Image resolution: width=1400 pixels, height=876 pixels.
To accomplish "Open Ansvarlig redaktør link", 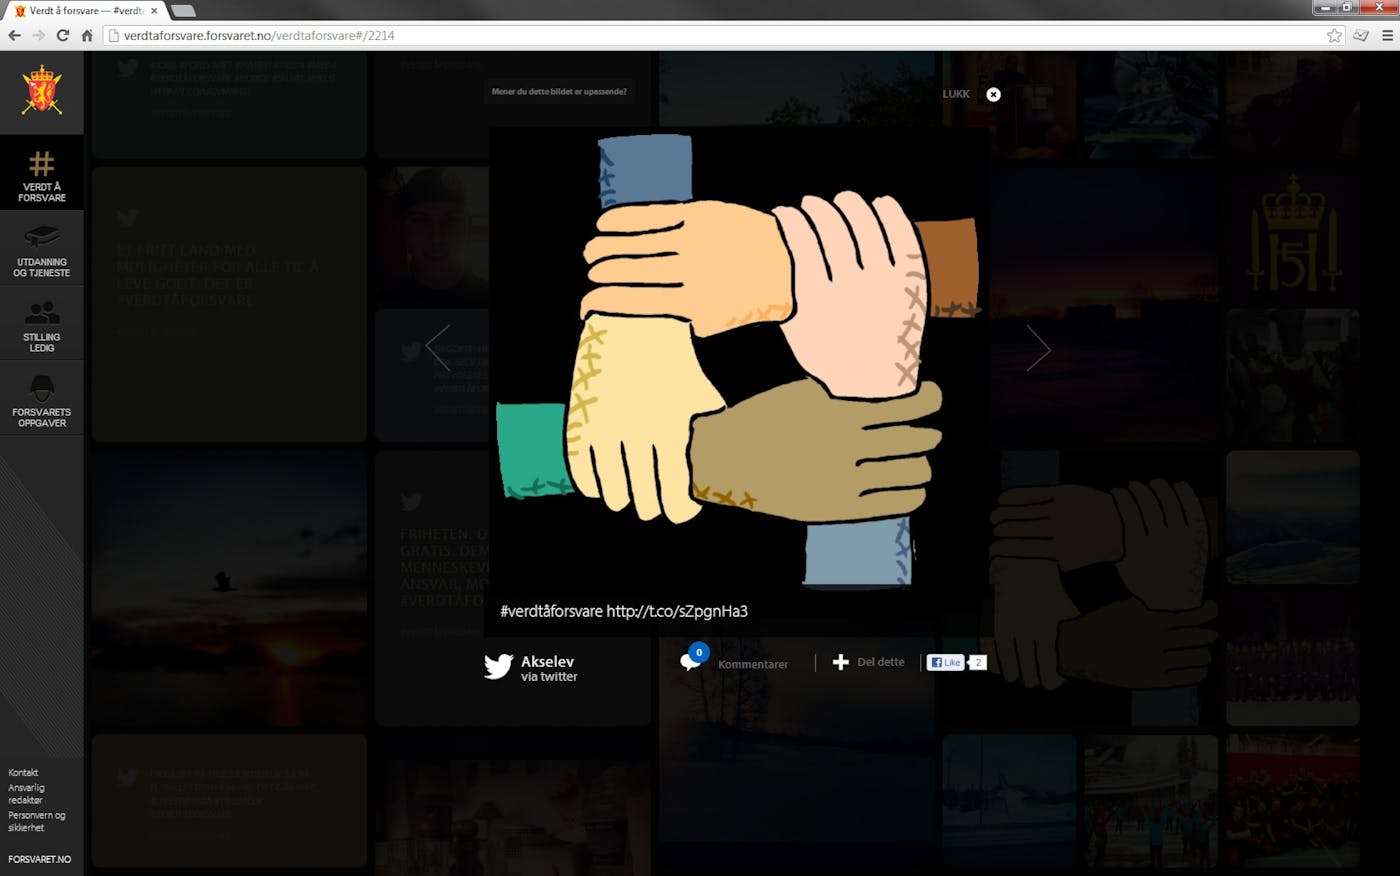I will [26, 794].
